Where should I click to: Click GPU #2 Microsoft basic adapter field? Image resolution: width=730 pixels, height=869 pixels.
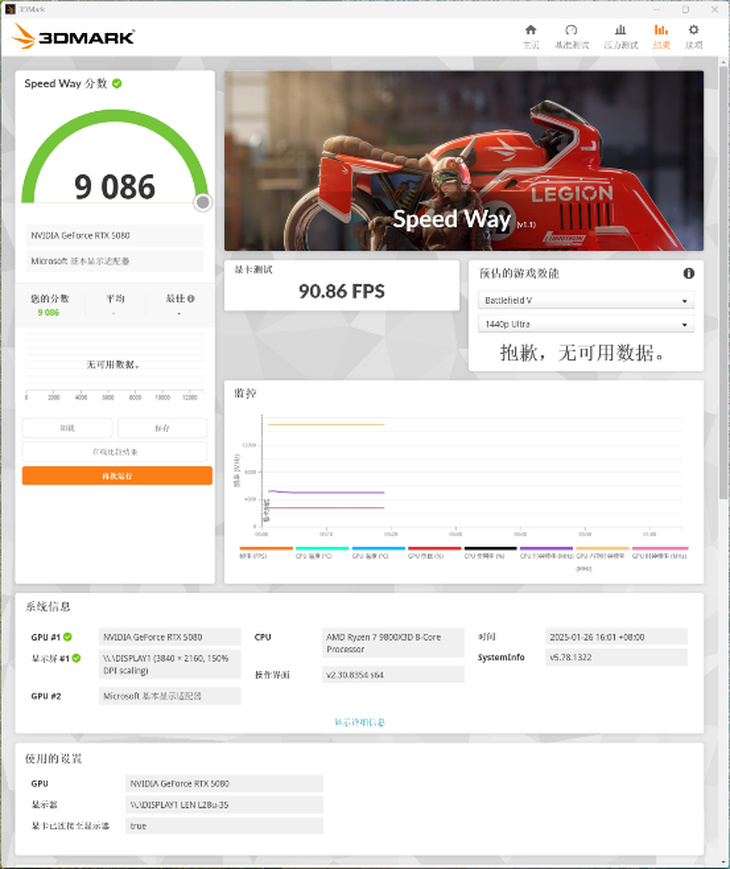click(x=170, y=696)
